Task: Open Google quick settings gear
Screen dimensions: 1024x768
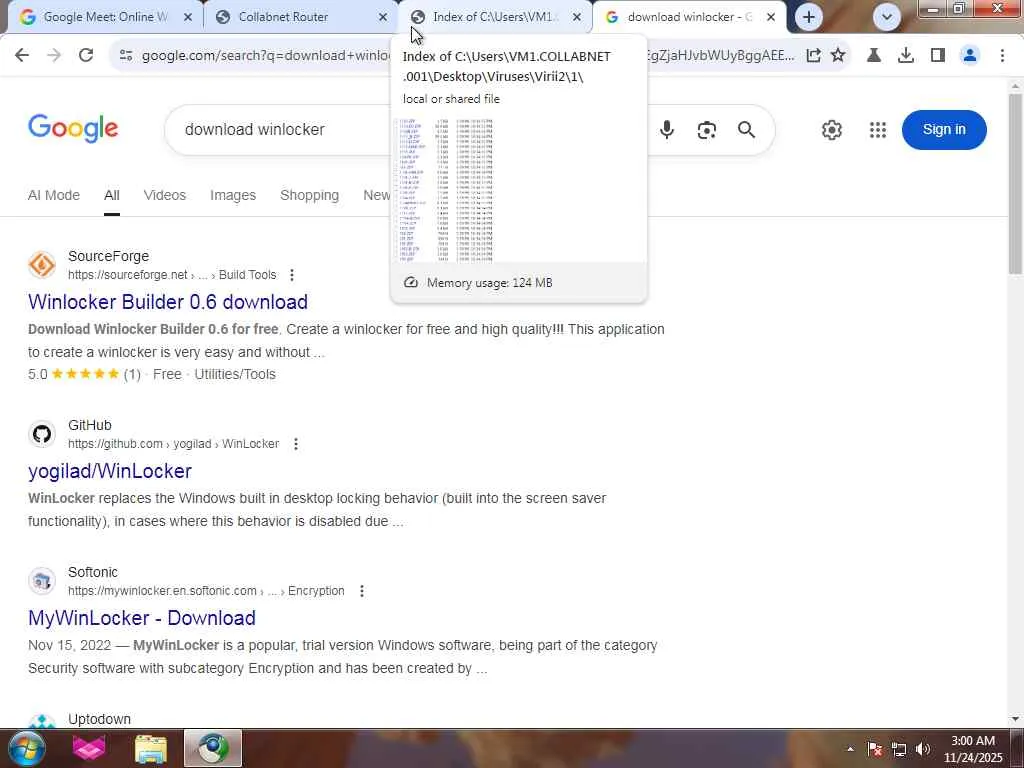Action: point(831,129)
